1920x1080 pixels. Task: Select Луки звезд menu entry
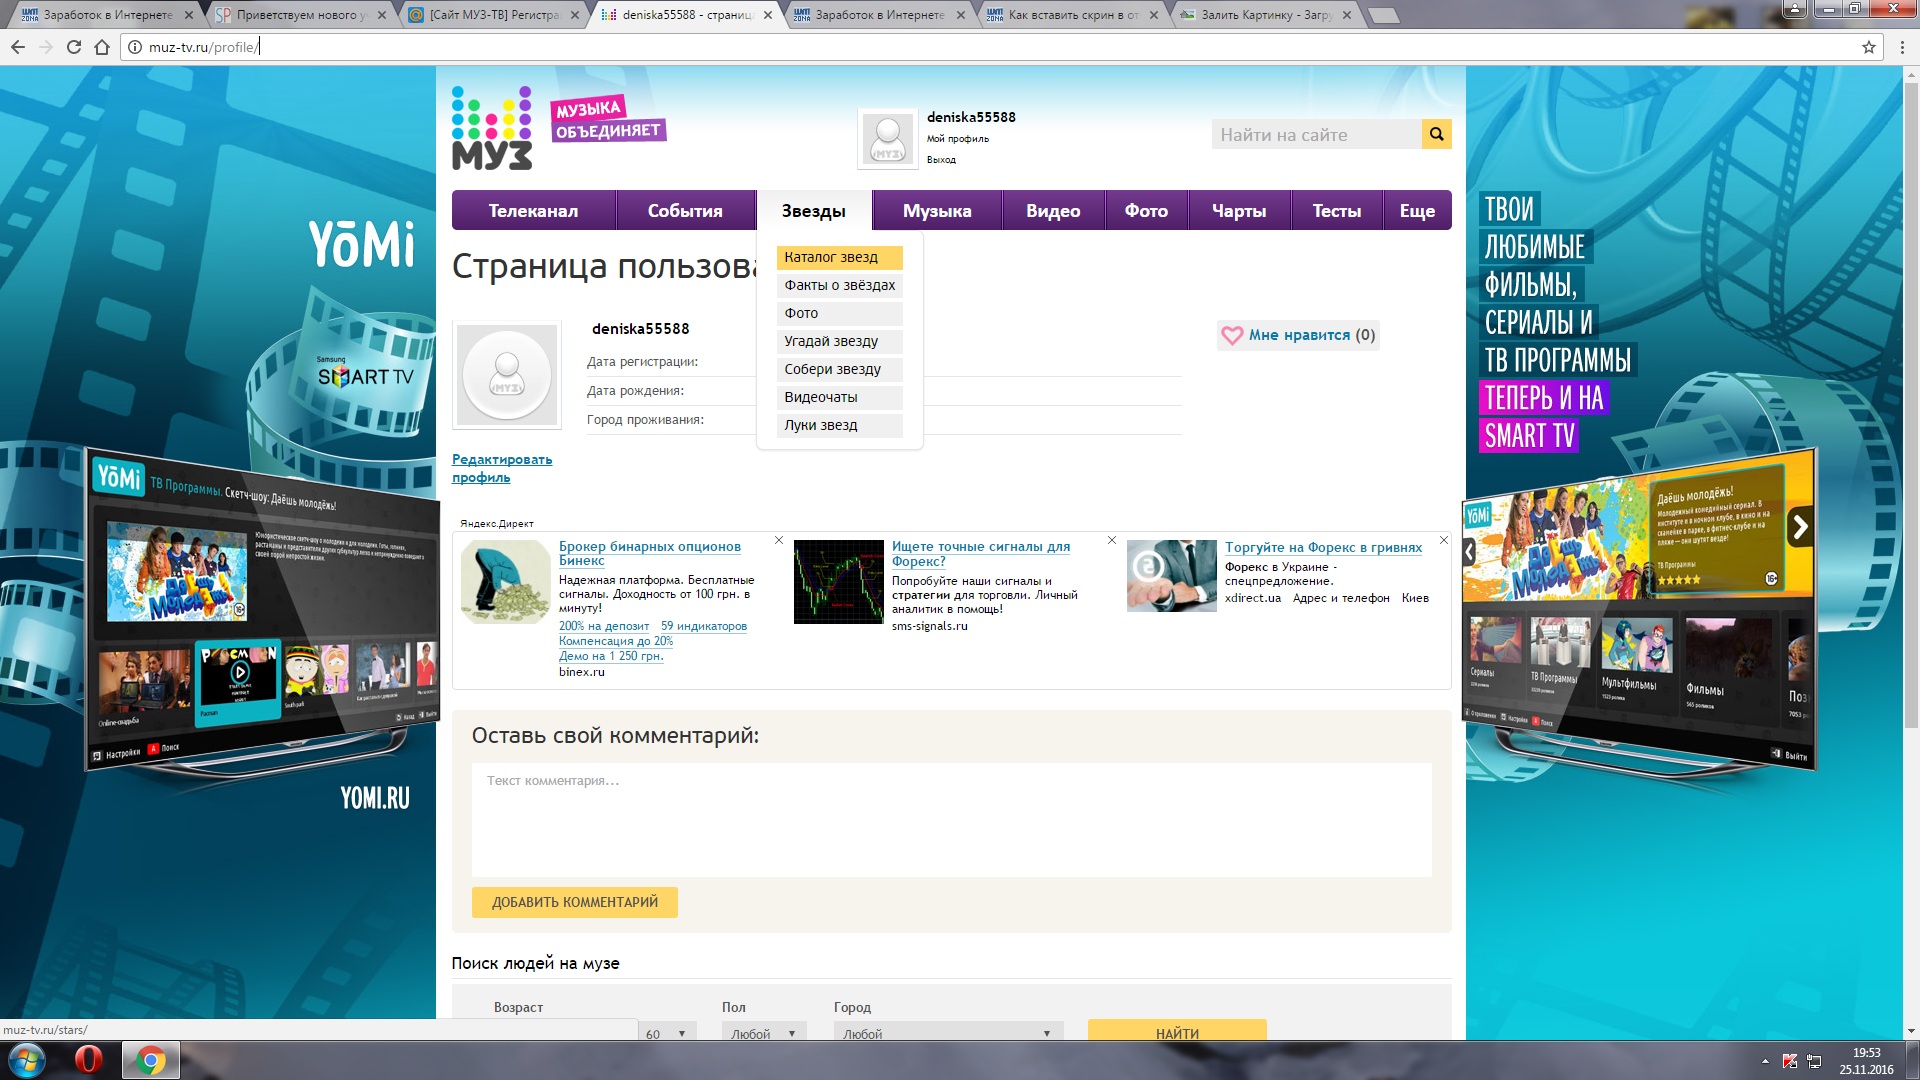(839, 425)
